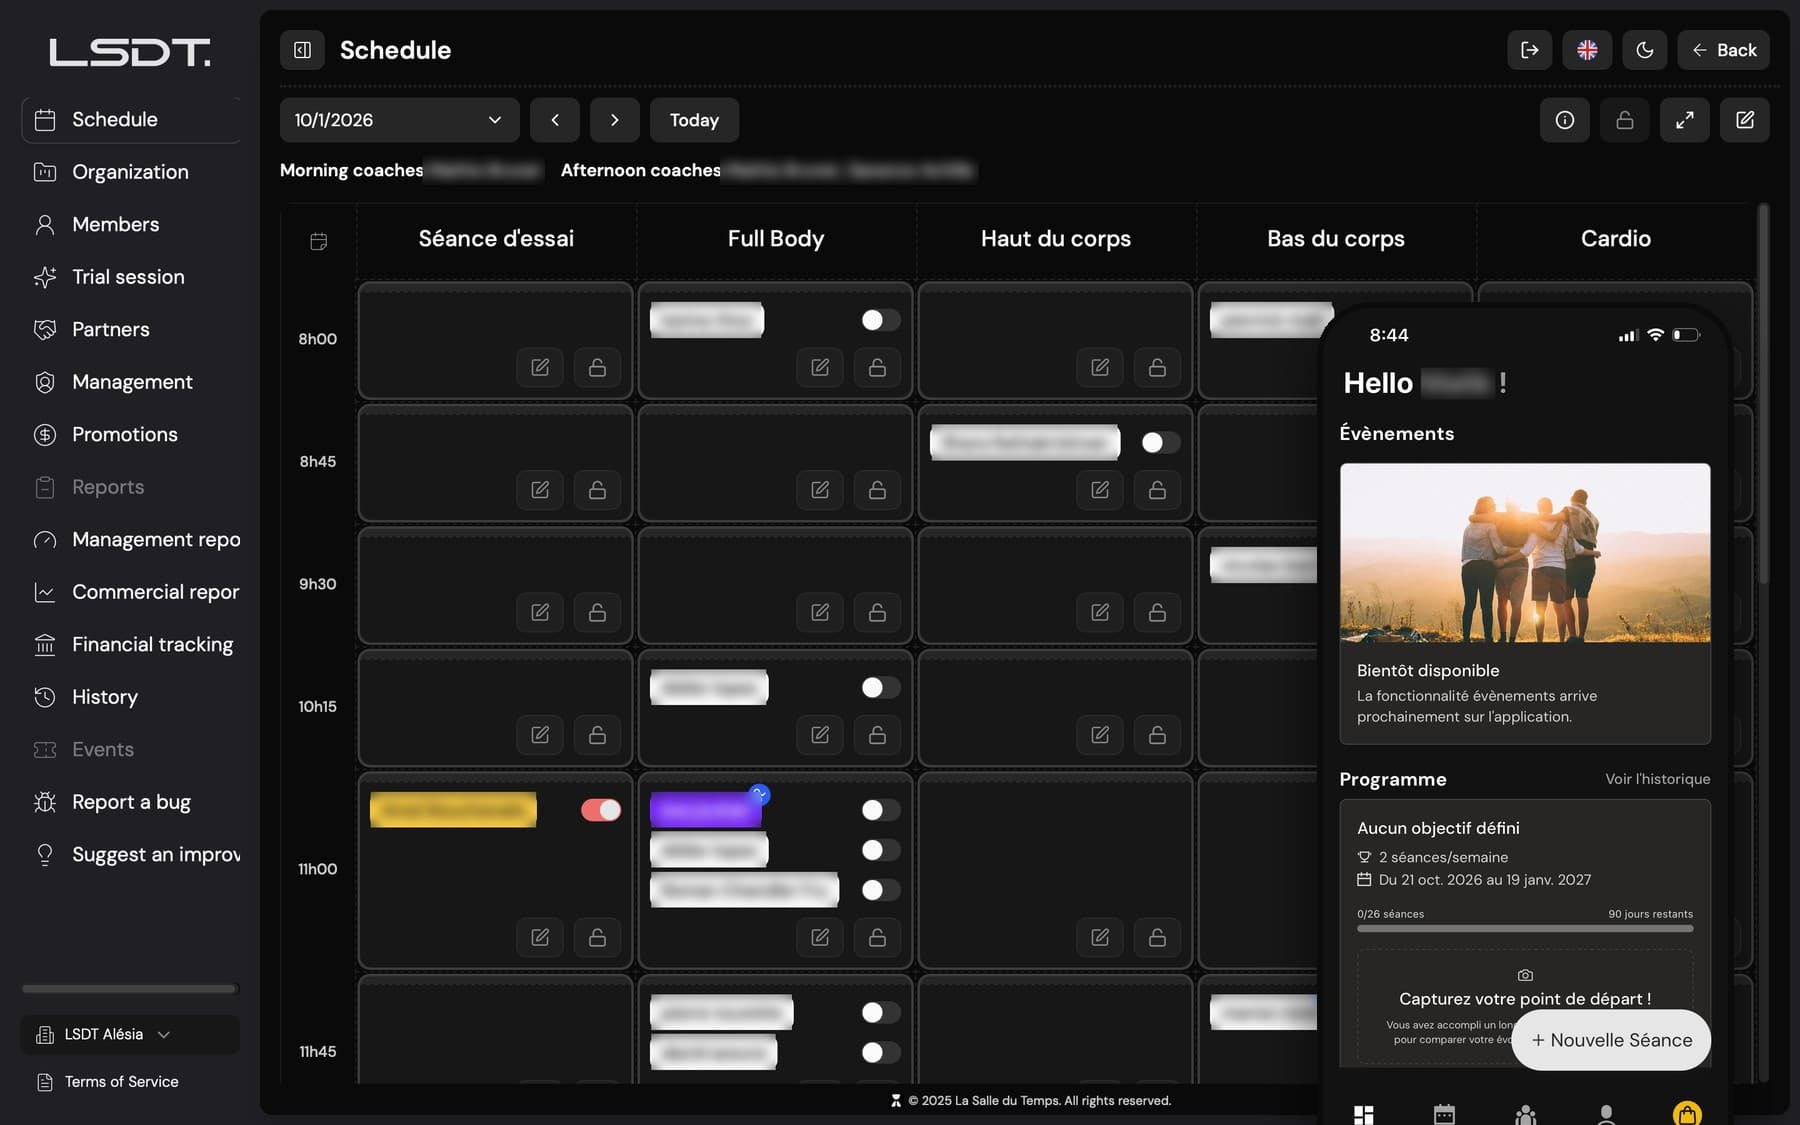Switch language with the UK flag icon
The width and height of the screenshot is (1800, 1125).
point(1587,50)
